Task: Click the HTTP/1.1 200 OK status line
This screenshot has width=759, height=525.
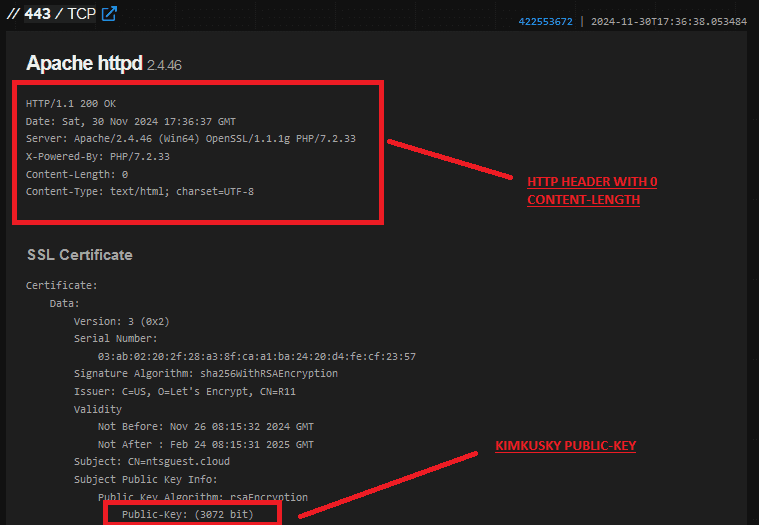Action: (71, 103)
